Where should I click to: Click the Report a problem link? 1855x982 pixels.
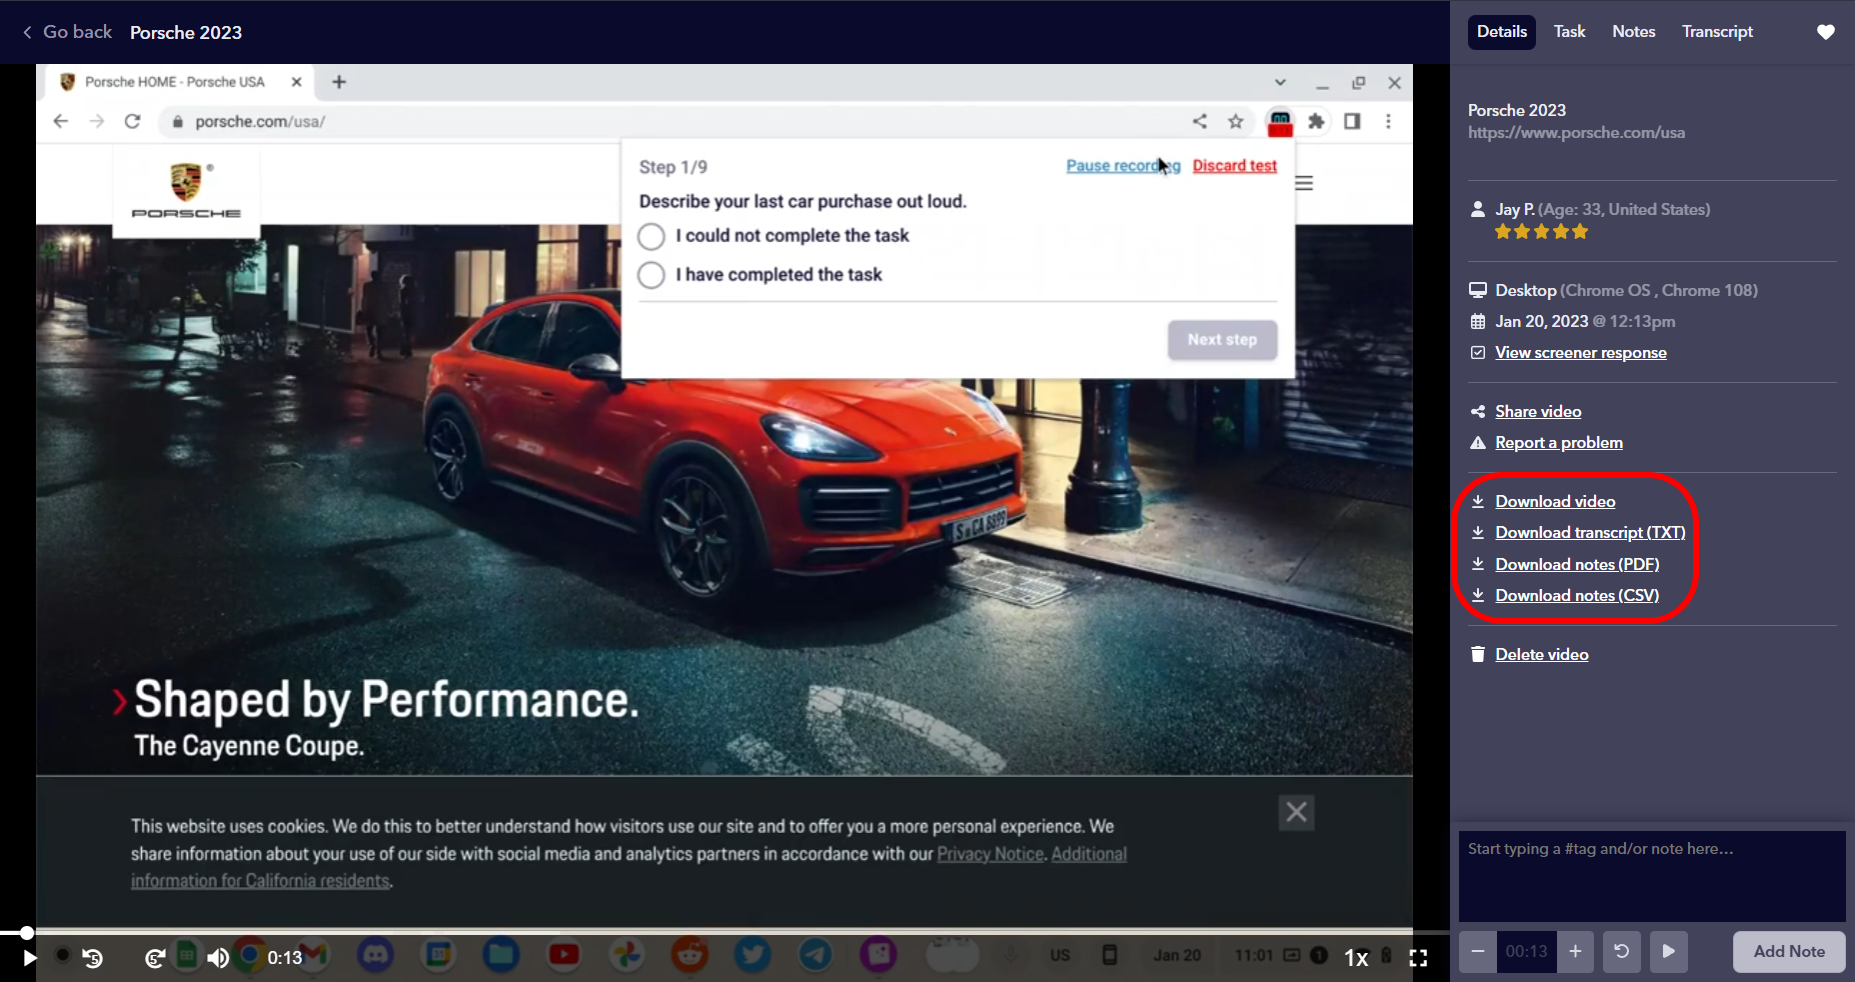1559,443
